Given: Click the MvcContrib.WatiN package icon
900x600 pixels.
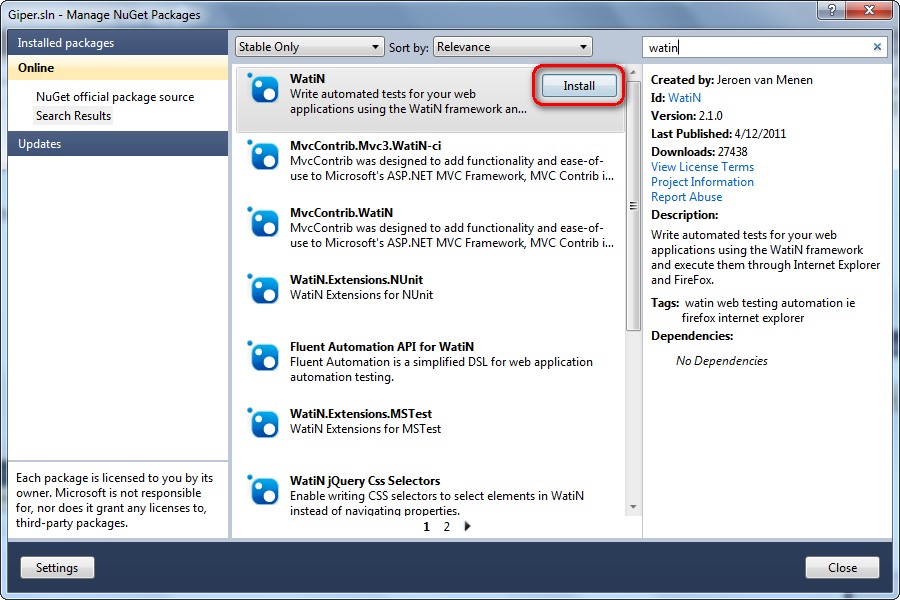Looking at the screenshot, I should (263, 223).
